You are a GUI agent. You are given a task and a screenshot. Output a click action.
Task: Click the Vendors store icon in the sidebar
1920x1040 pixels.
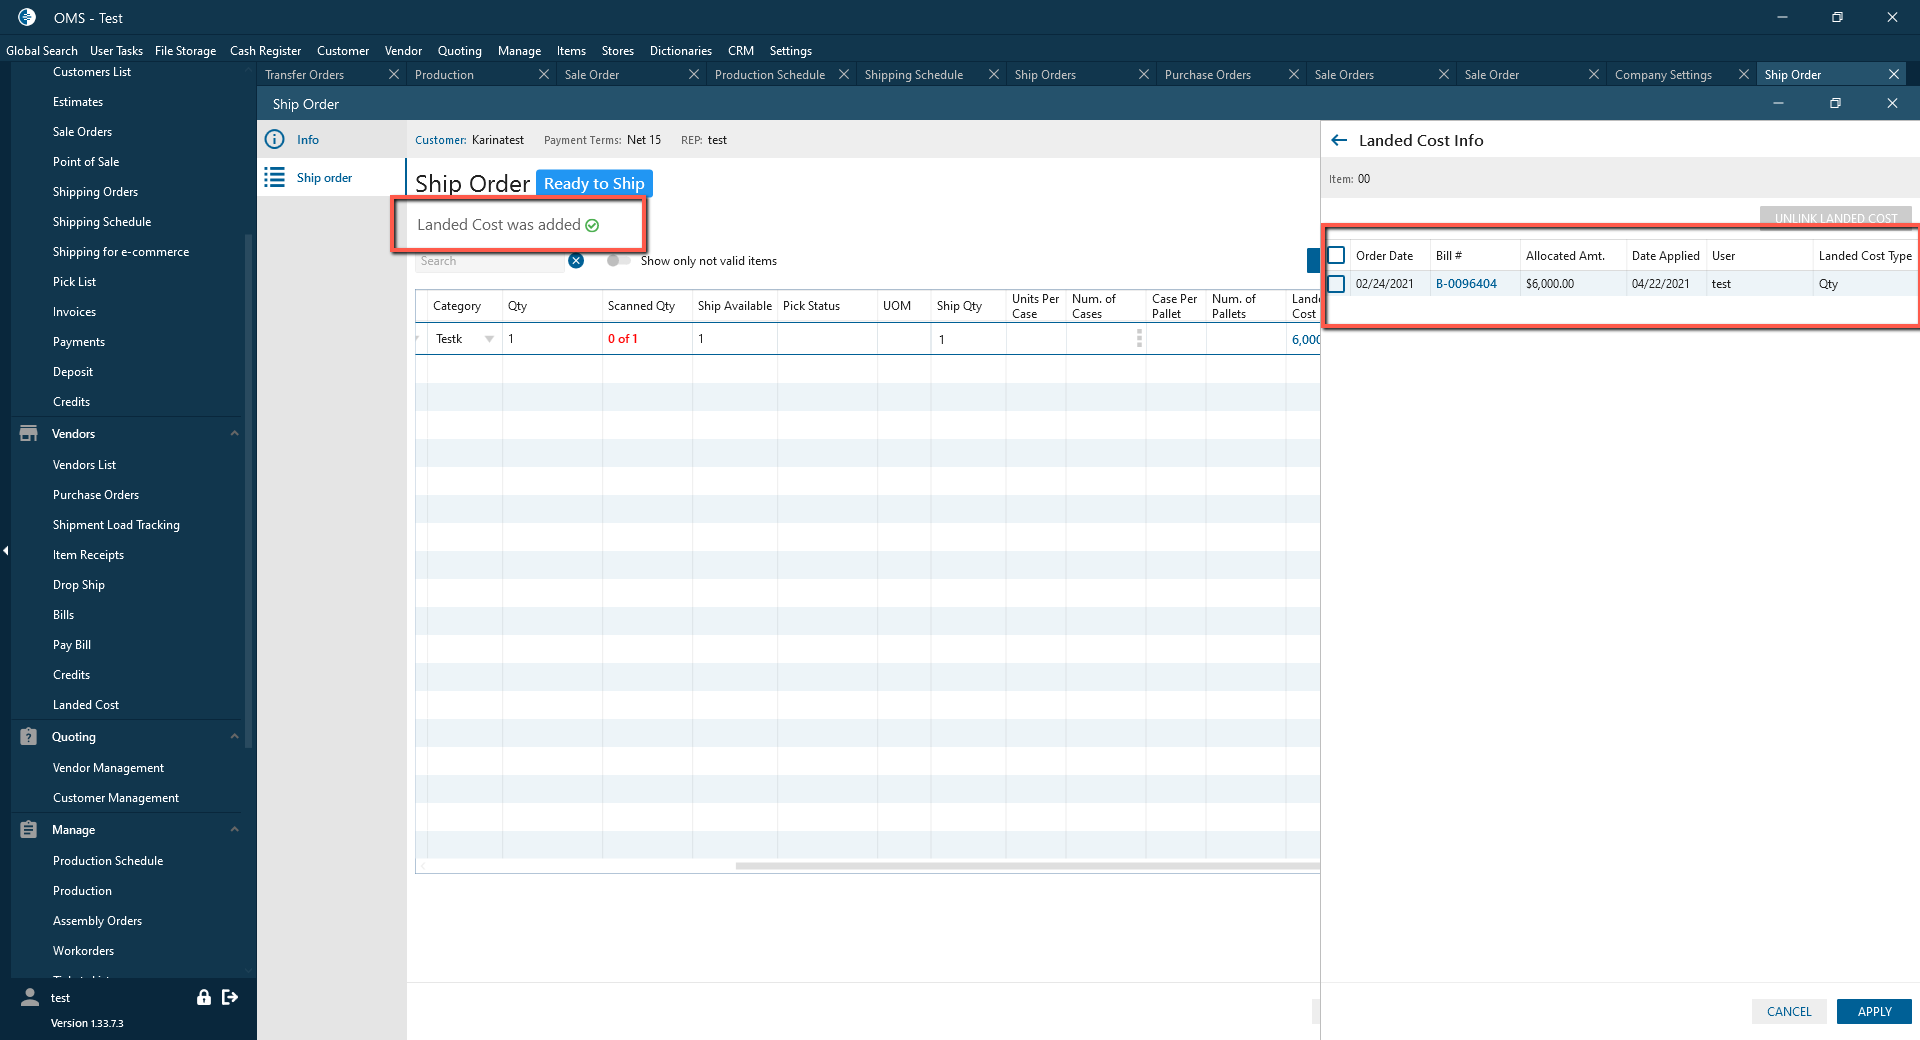[x=29, y=434]
